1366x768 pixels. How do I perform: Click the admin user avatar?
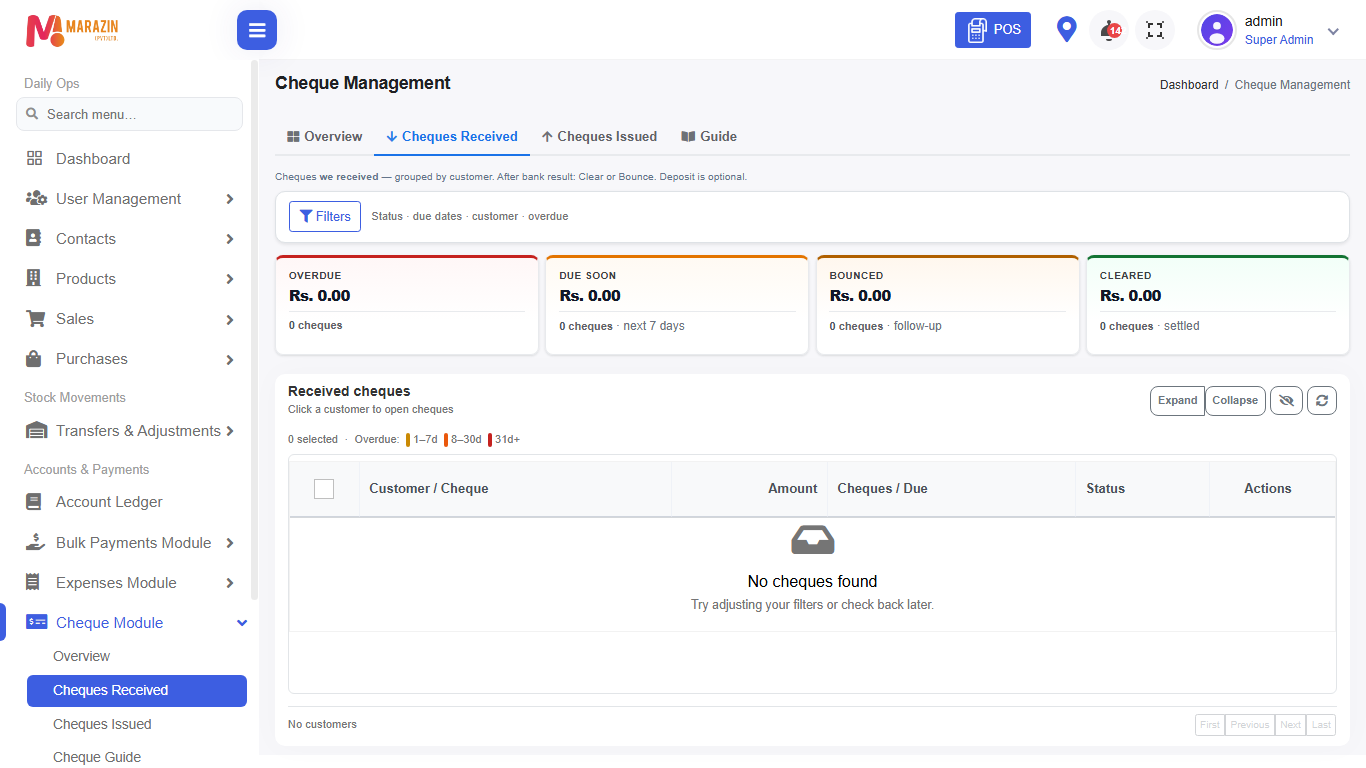1217,30
